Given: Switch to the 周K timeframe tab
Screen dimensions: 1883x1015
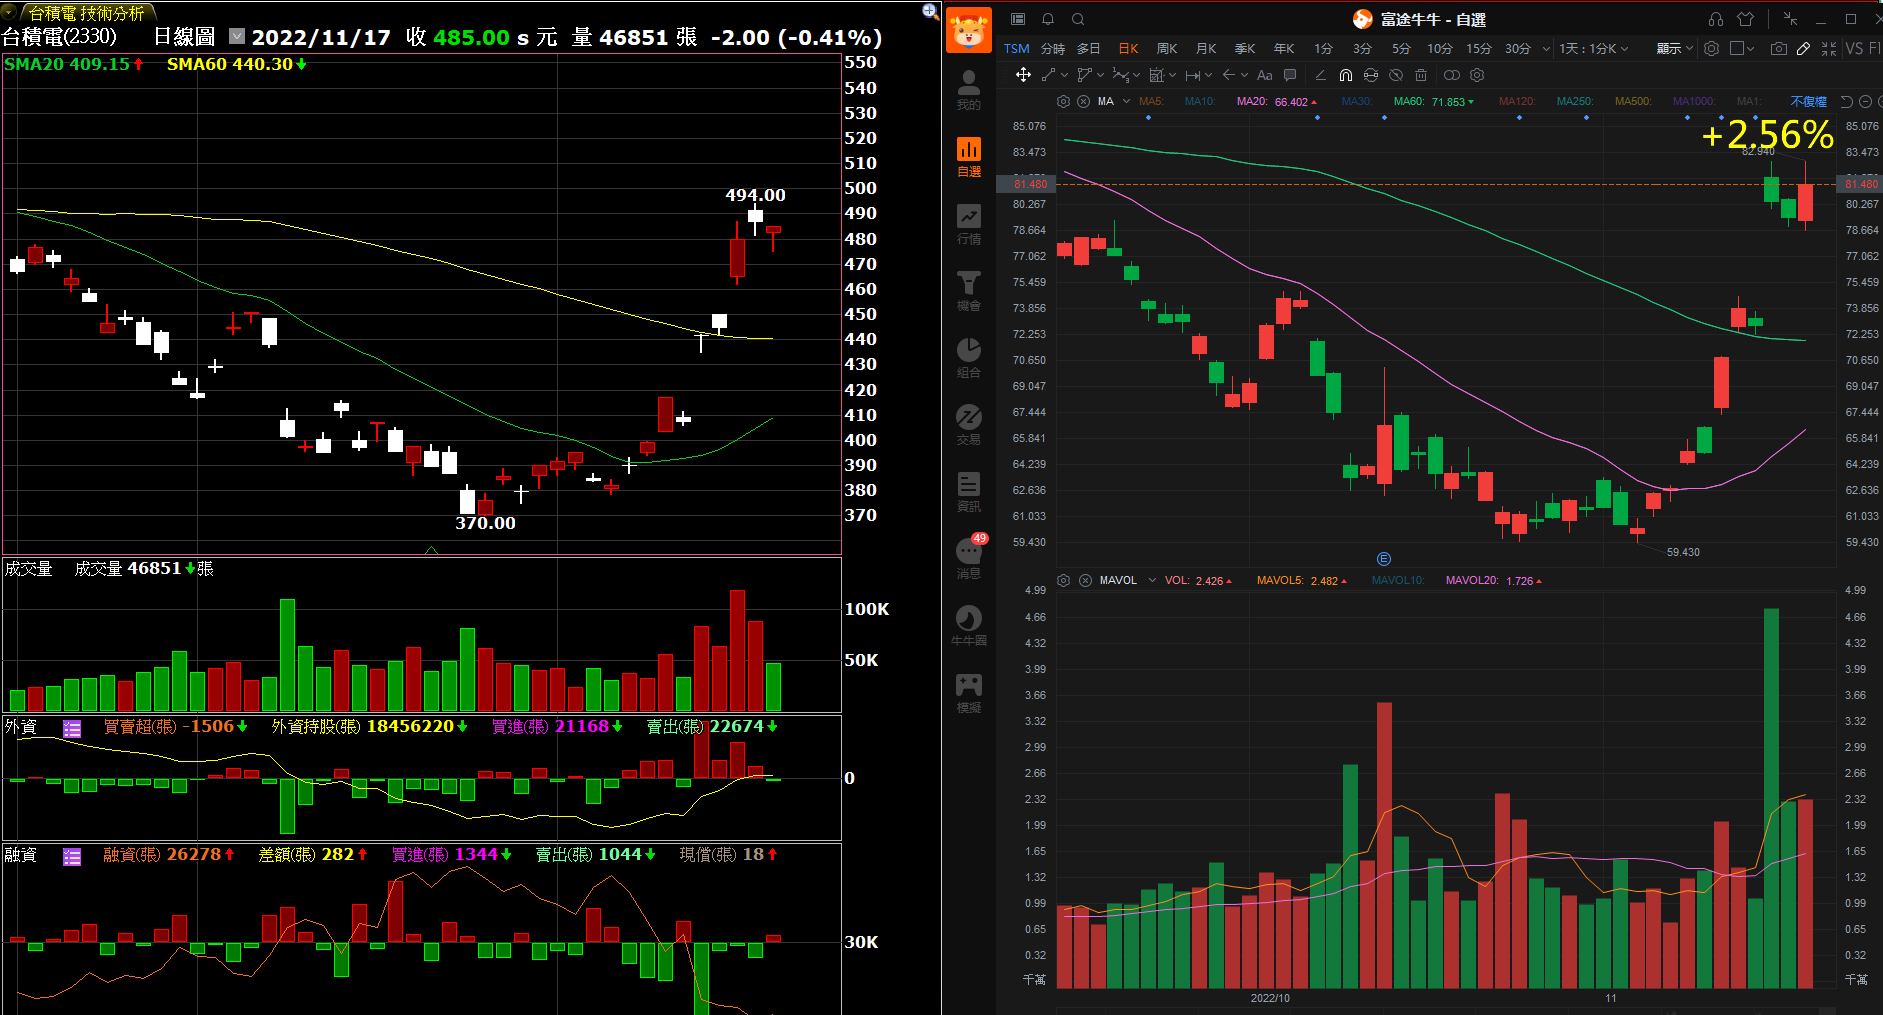Looking at the screenshot, I should click(1167, 48).
